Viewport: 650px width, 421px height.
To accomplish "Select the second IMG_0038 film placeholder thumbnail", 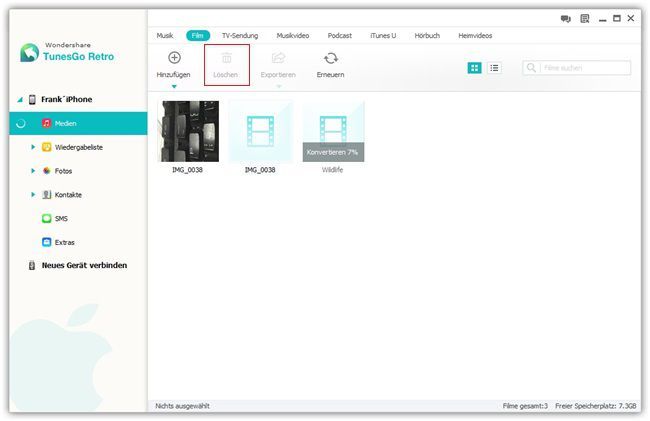I will tap(260, 131).
